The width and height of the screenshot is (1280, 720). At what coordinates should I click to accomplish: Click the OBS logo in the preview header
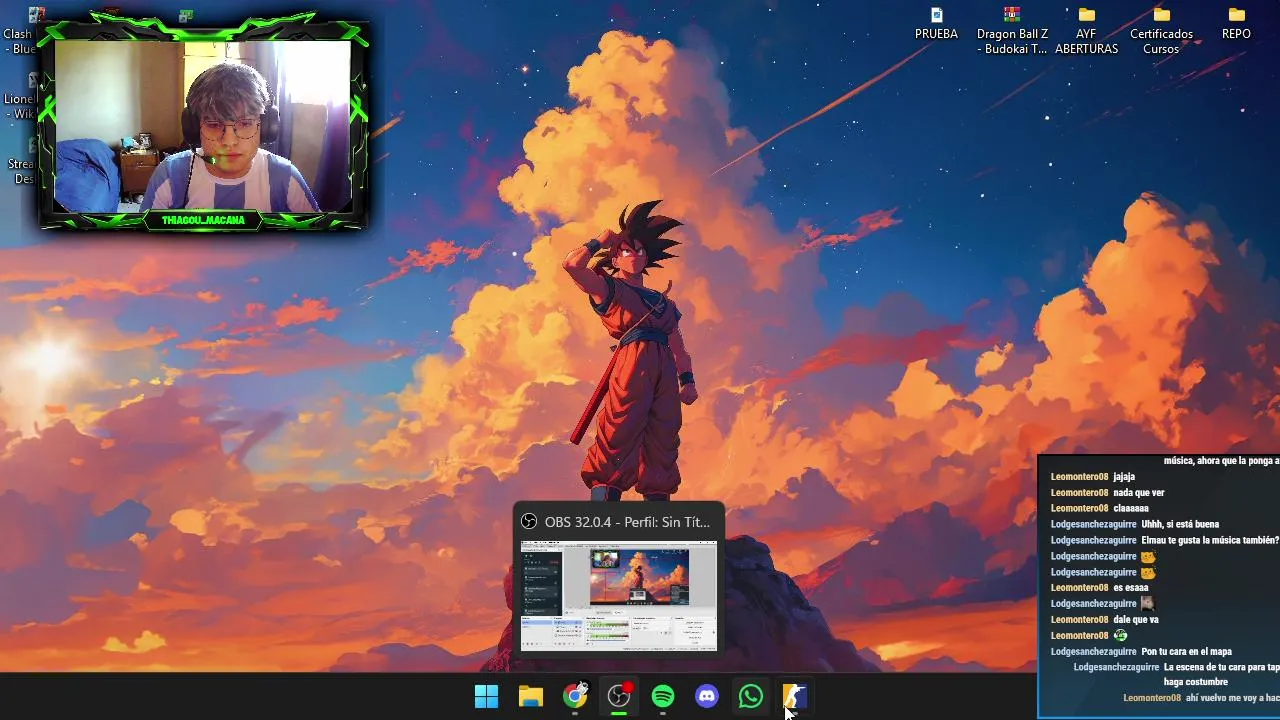(529, 522)
